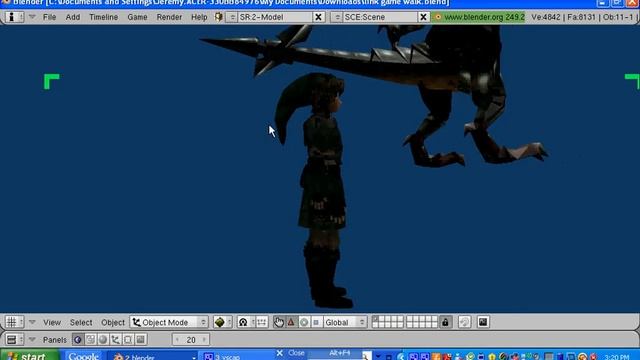Open the Render menu

[x=169, y=17]
